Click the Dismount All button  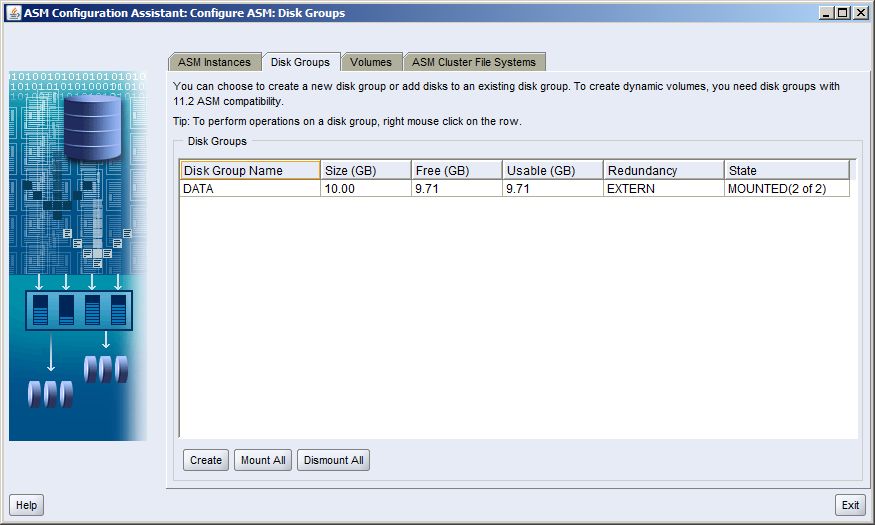tap(334, 460)
